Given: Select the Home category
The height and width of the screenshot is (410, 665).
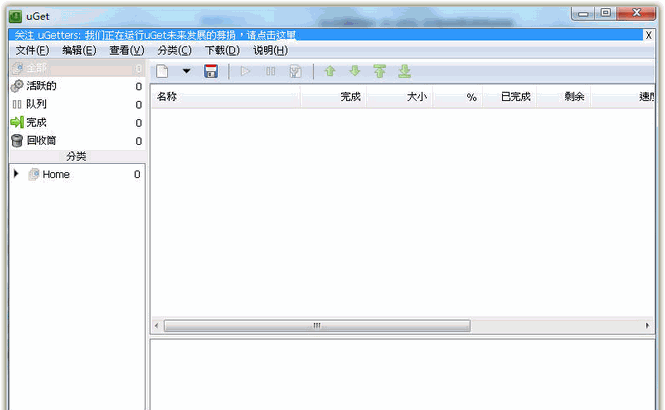Looking at the screenshot, I should click(x=56, y=174).
